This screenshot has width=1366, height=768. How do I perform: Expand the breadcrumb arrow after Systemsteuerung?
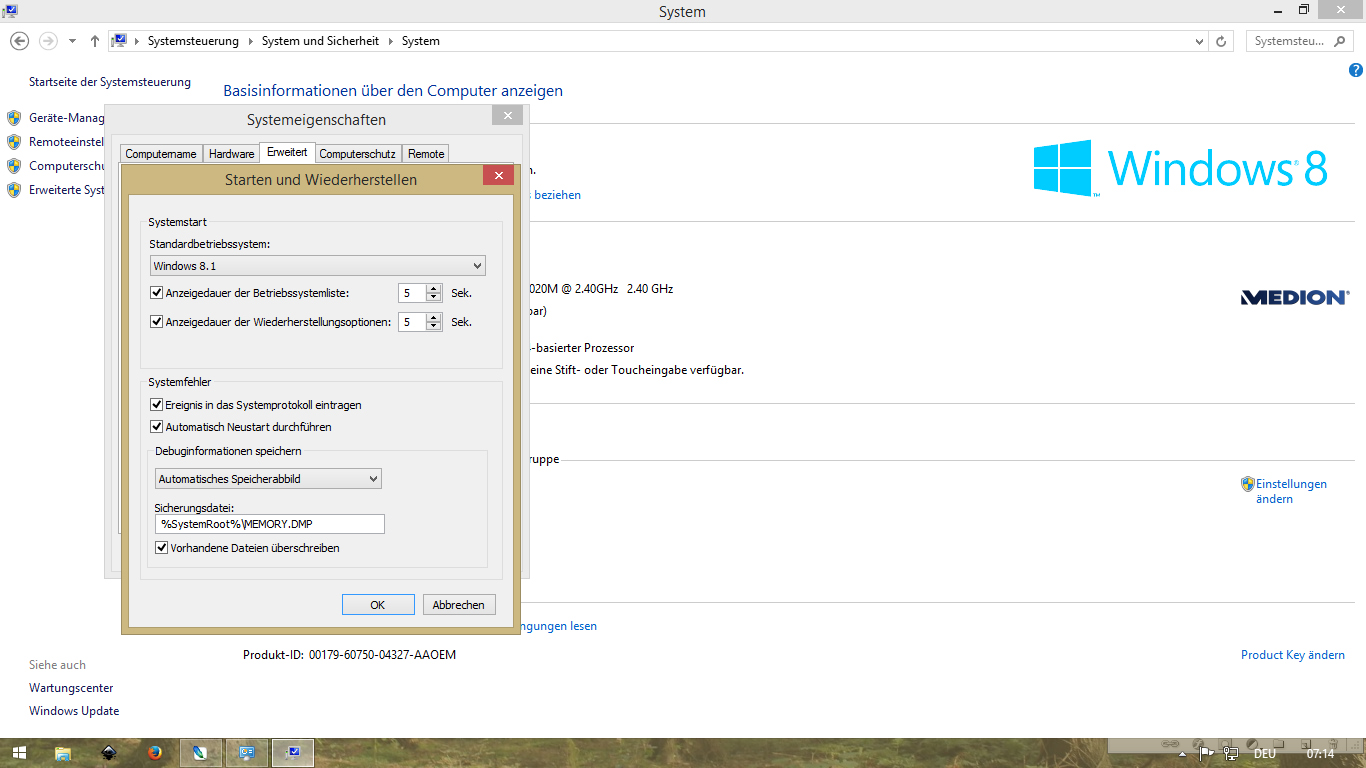(x=250, y=41)
